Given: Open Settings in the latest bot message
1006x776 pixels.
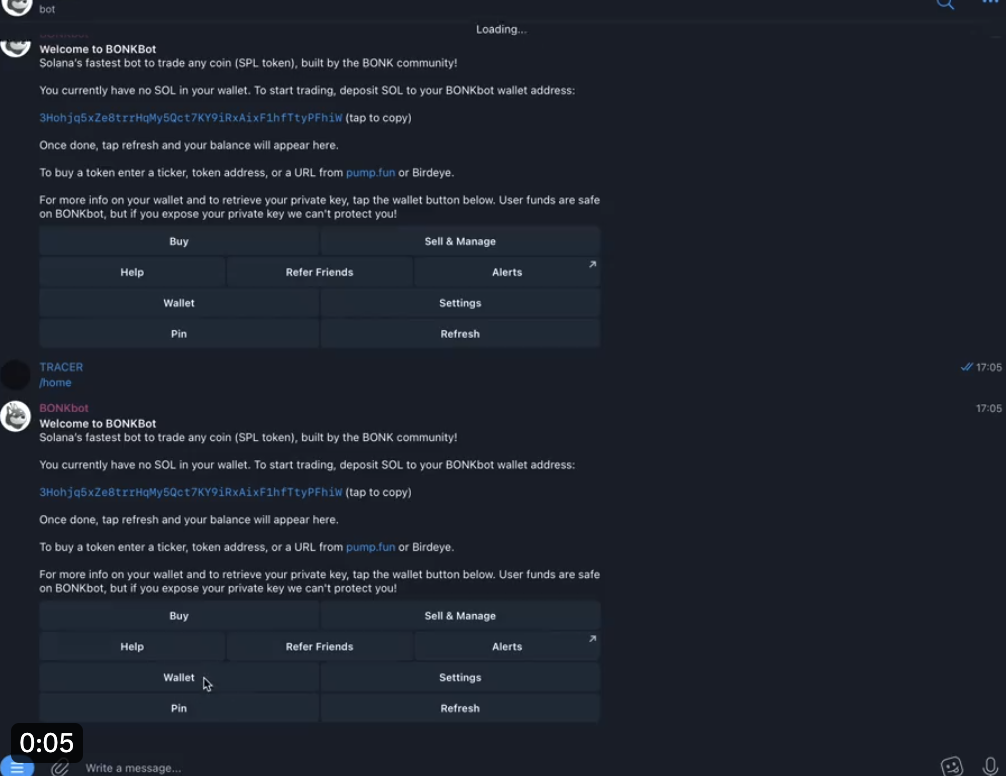Looking at the screenshot, I should 460,677.
